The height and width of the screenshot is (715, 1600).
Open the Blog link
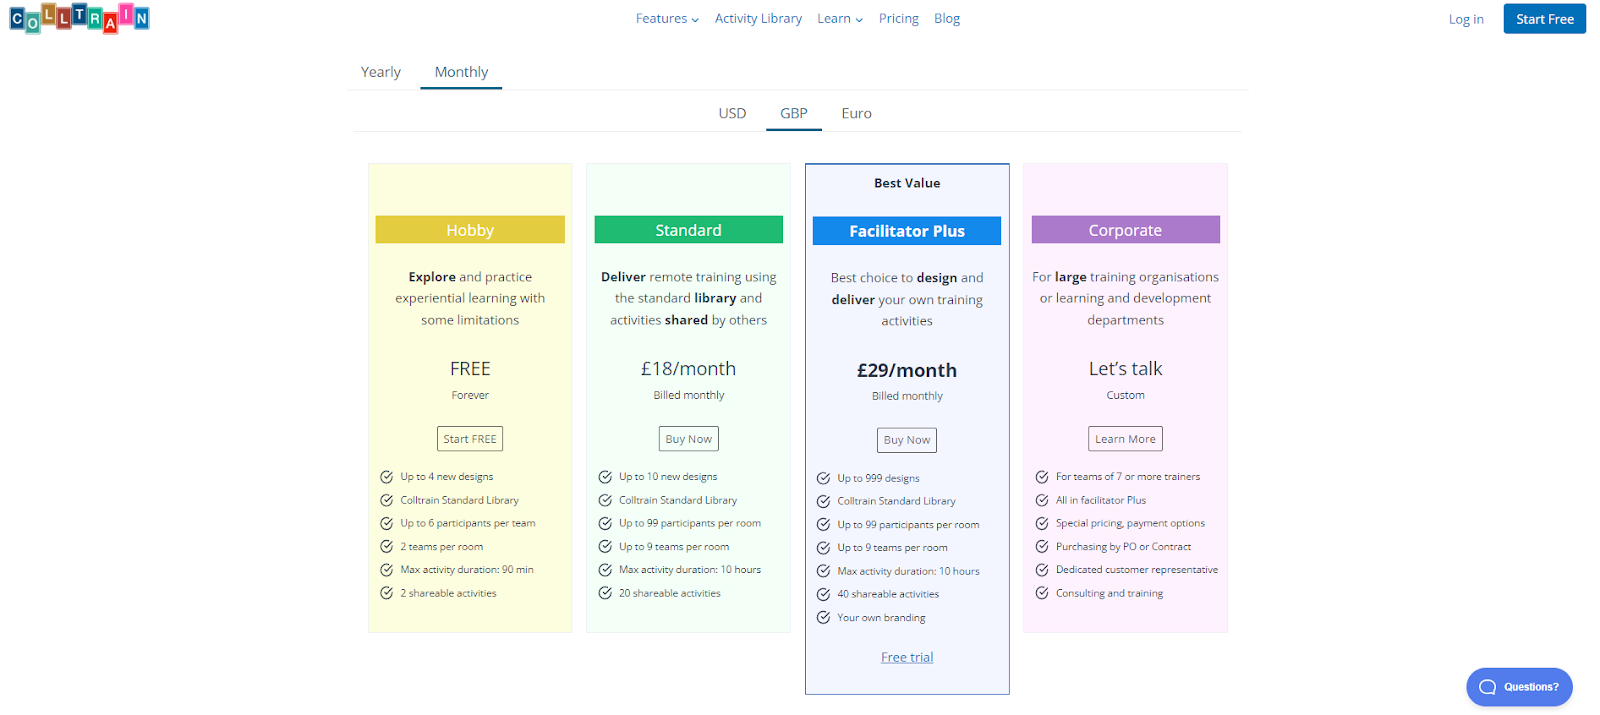point(947,19)
